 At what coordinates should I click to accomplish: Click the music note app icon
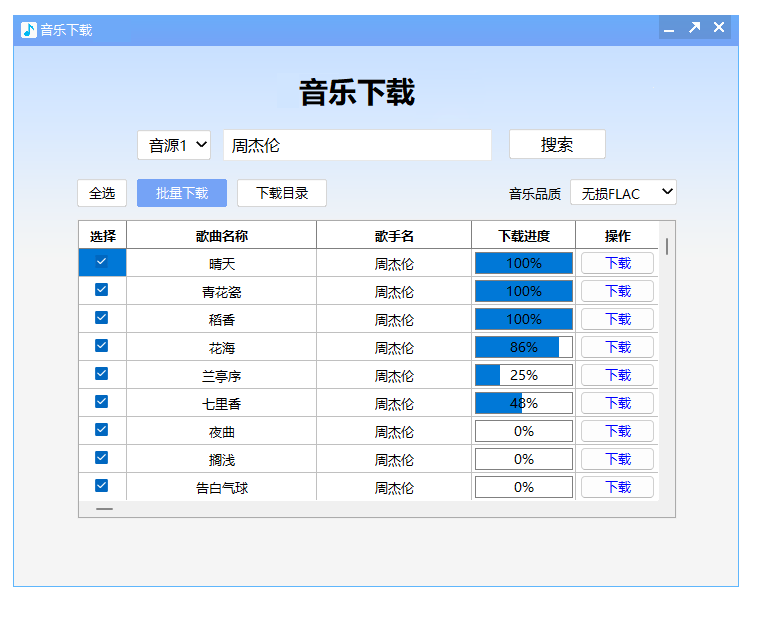pyautogui.click(x=29, y=30)
